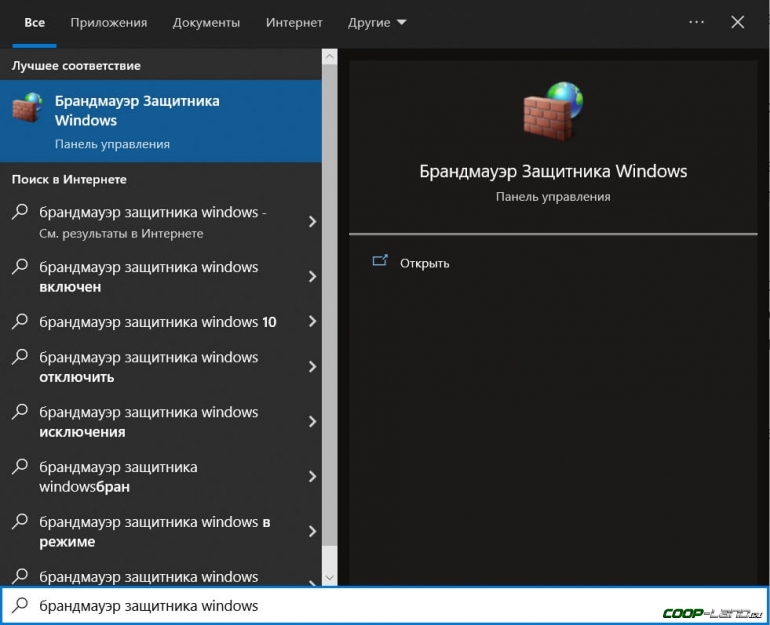
Task: Click the firewall icon in best match result
Action: tap(27, 108)
